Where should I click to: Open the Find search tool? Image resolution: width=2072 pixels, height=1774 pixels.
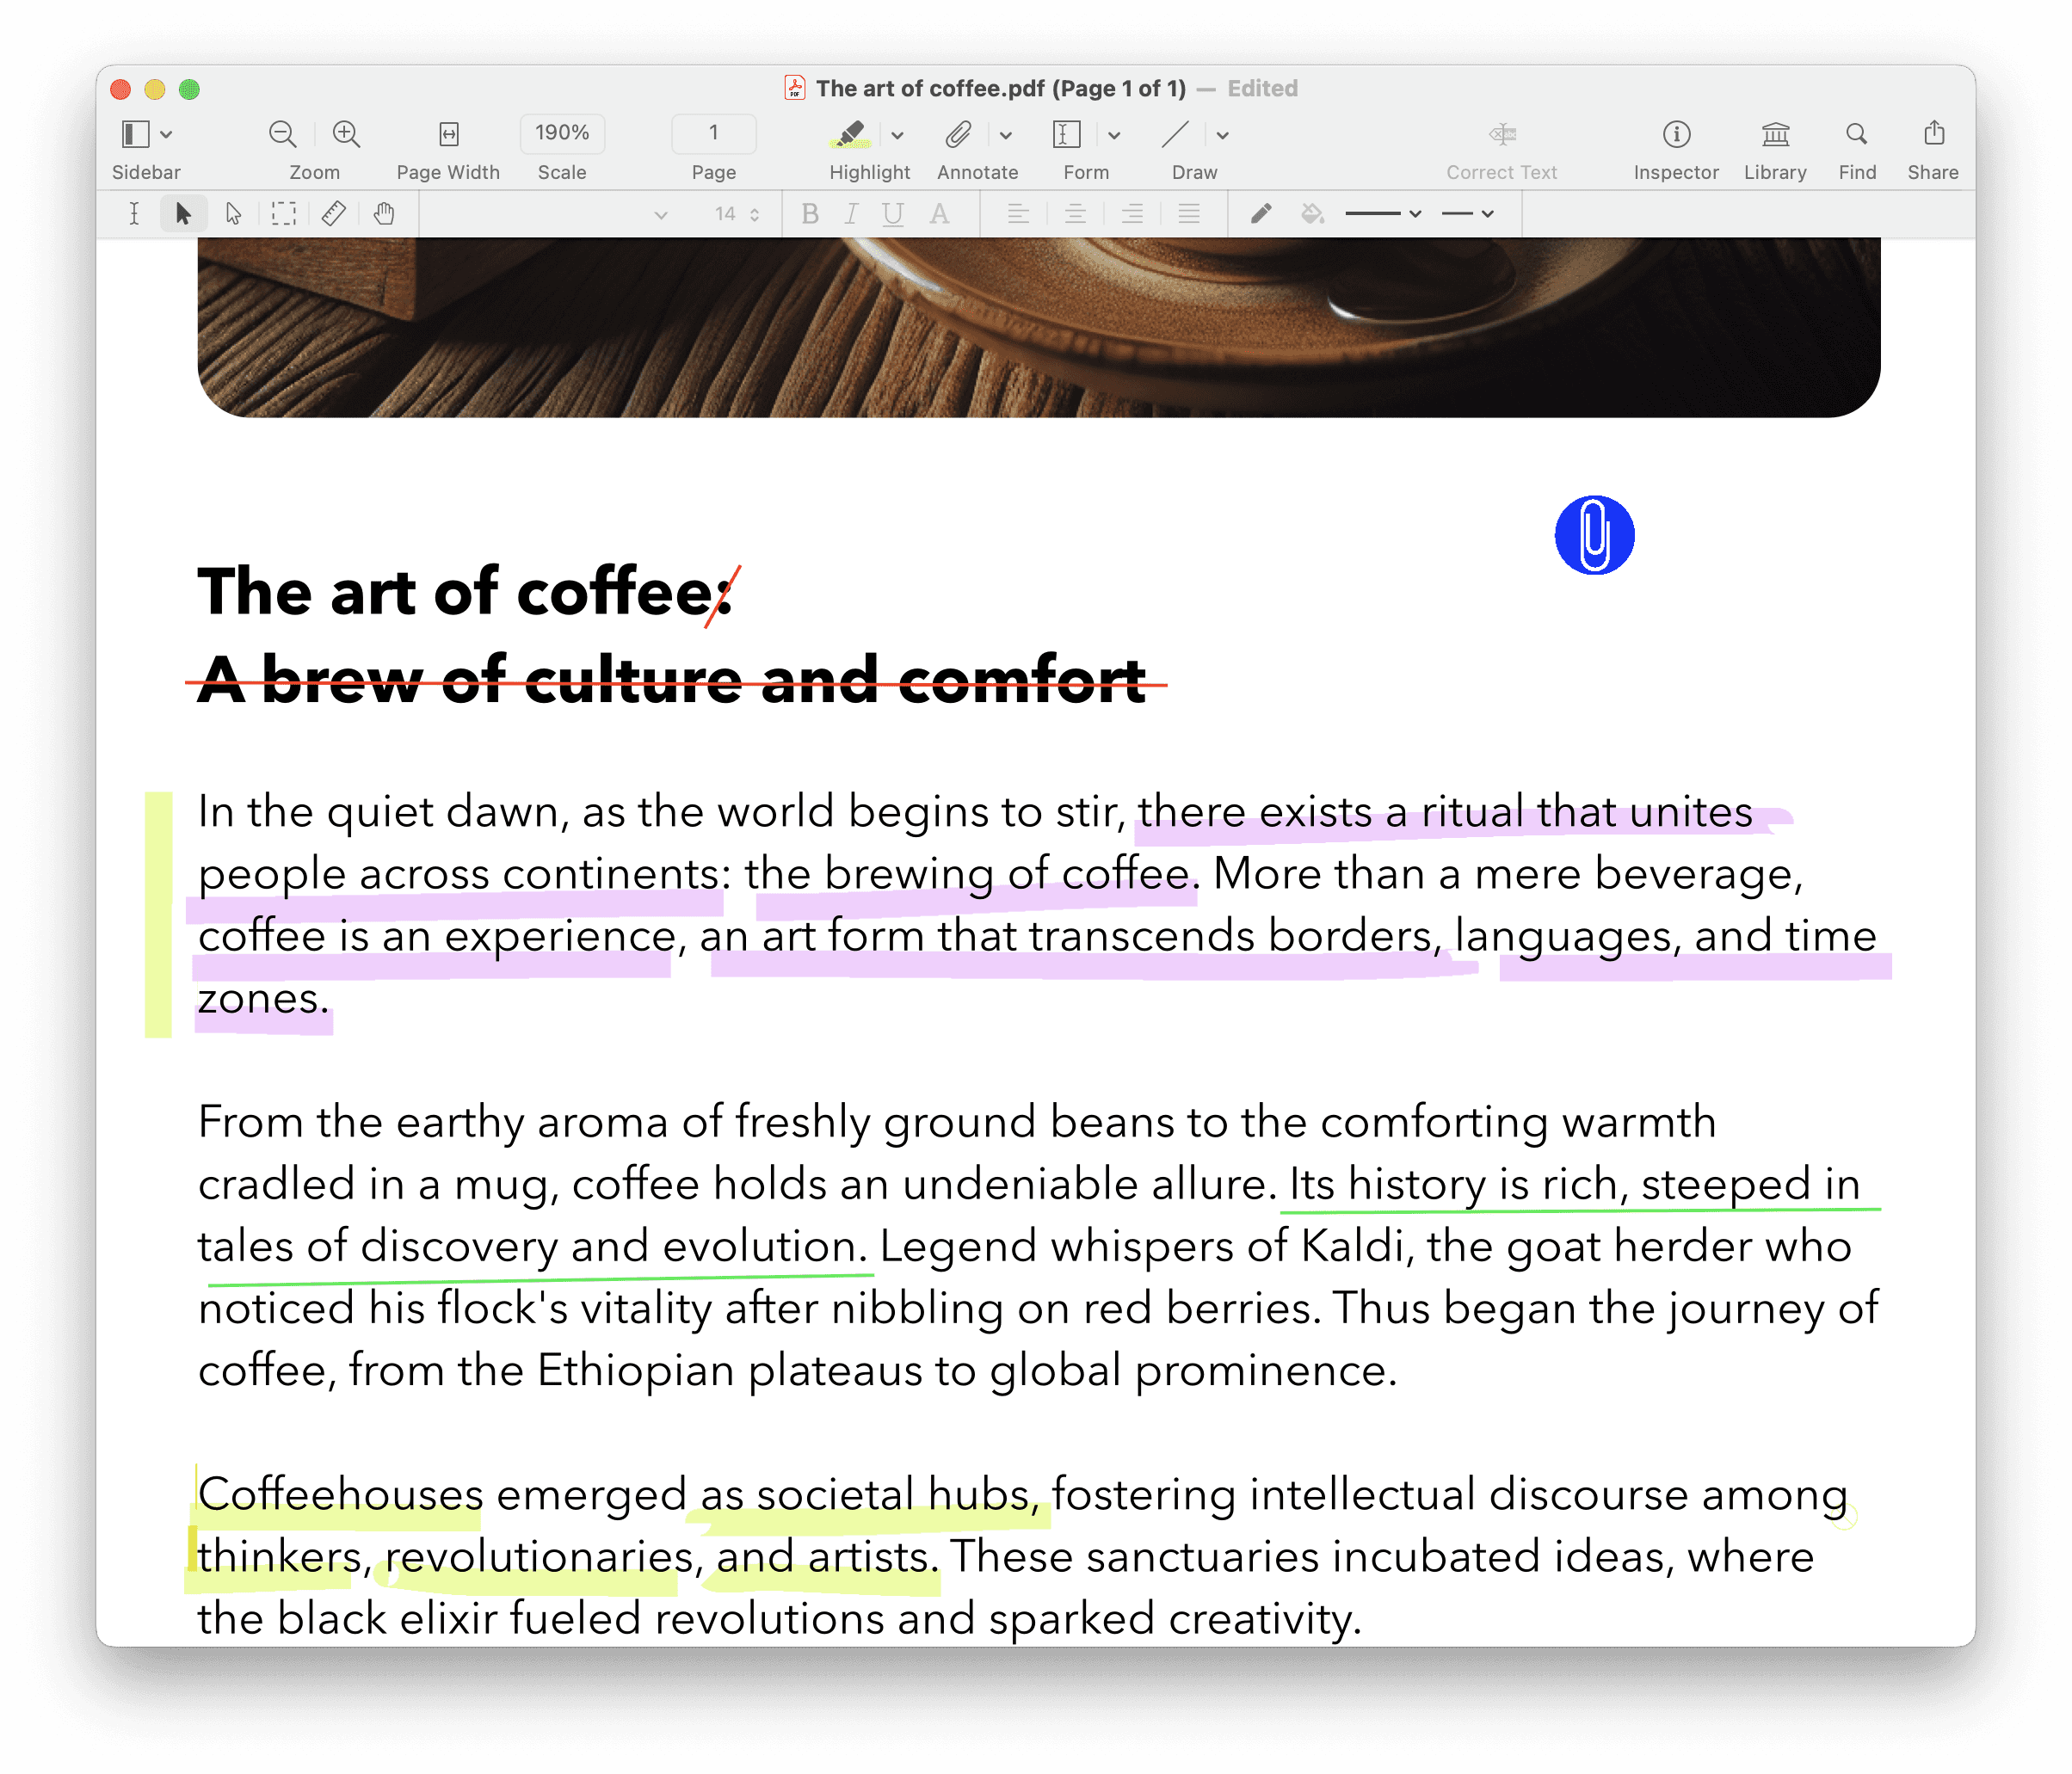pyautogui.click(x=1856, y=134)
